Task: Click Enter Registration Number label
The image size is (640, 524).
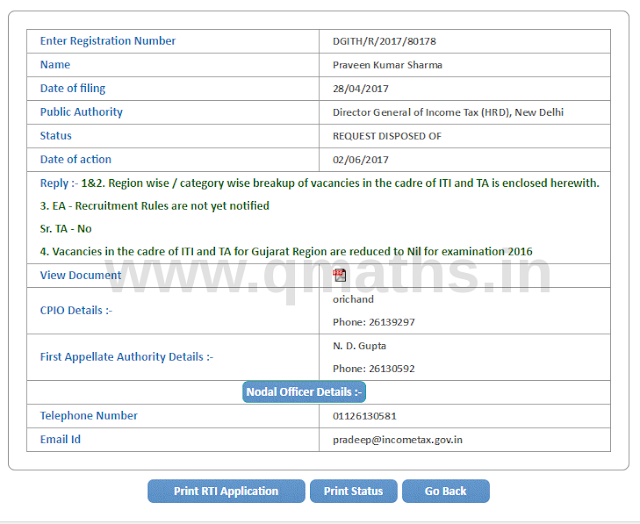Action: [x=108, y=41]
